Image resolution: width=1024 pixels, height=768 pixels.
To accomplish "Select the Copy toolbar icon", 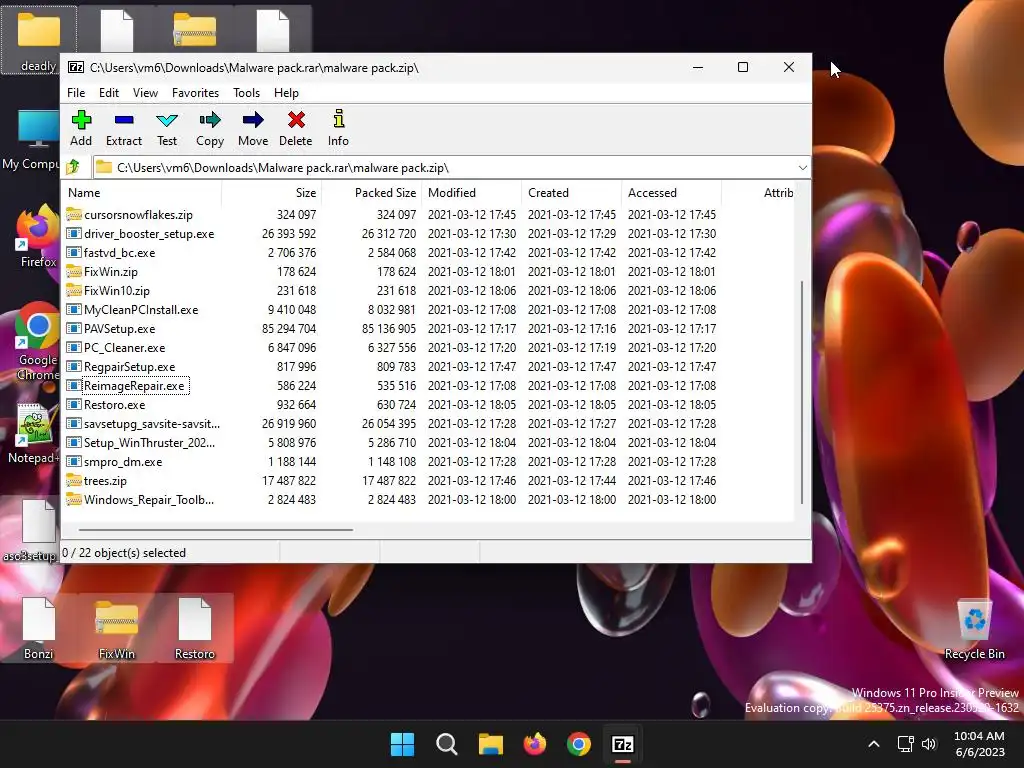I will coord(210,120).
